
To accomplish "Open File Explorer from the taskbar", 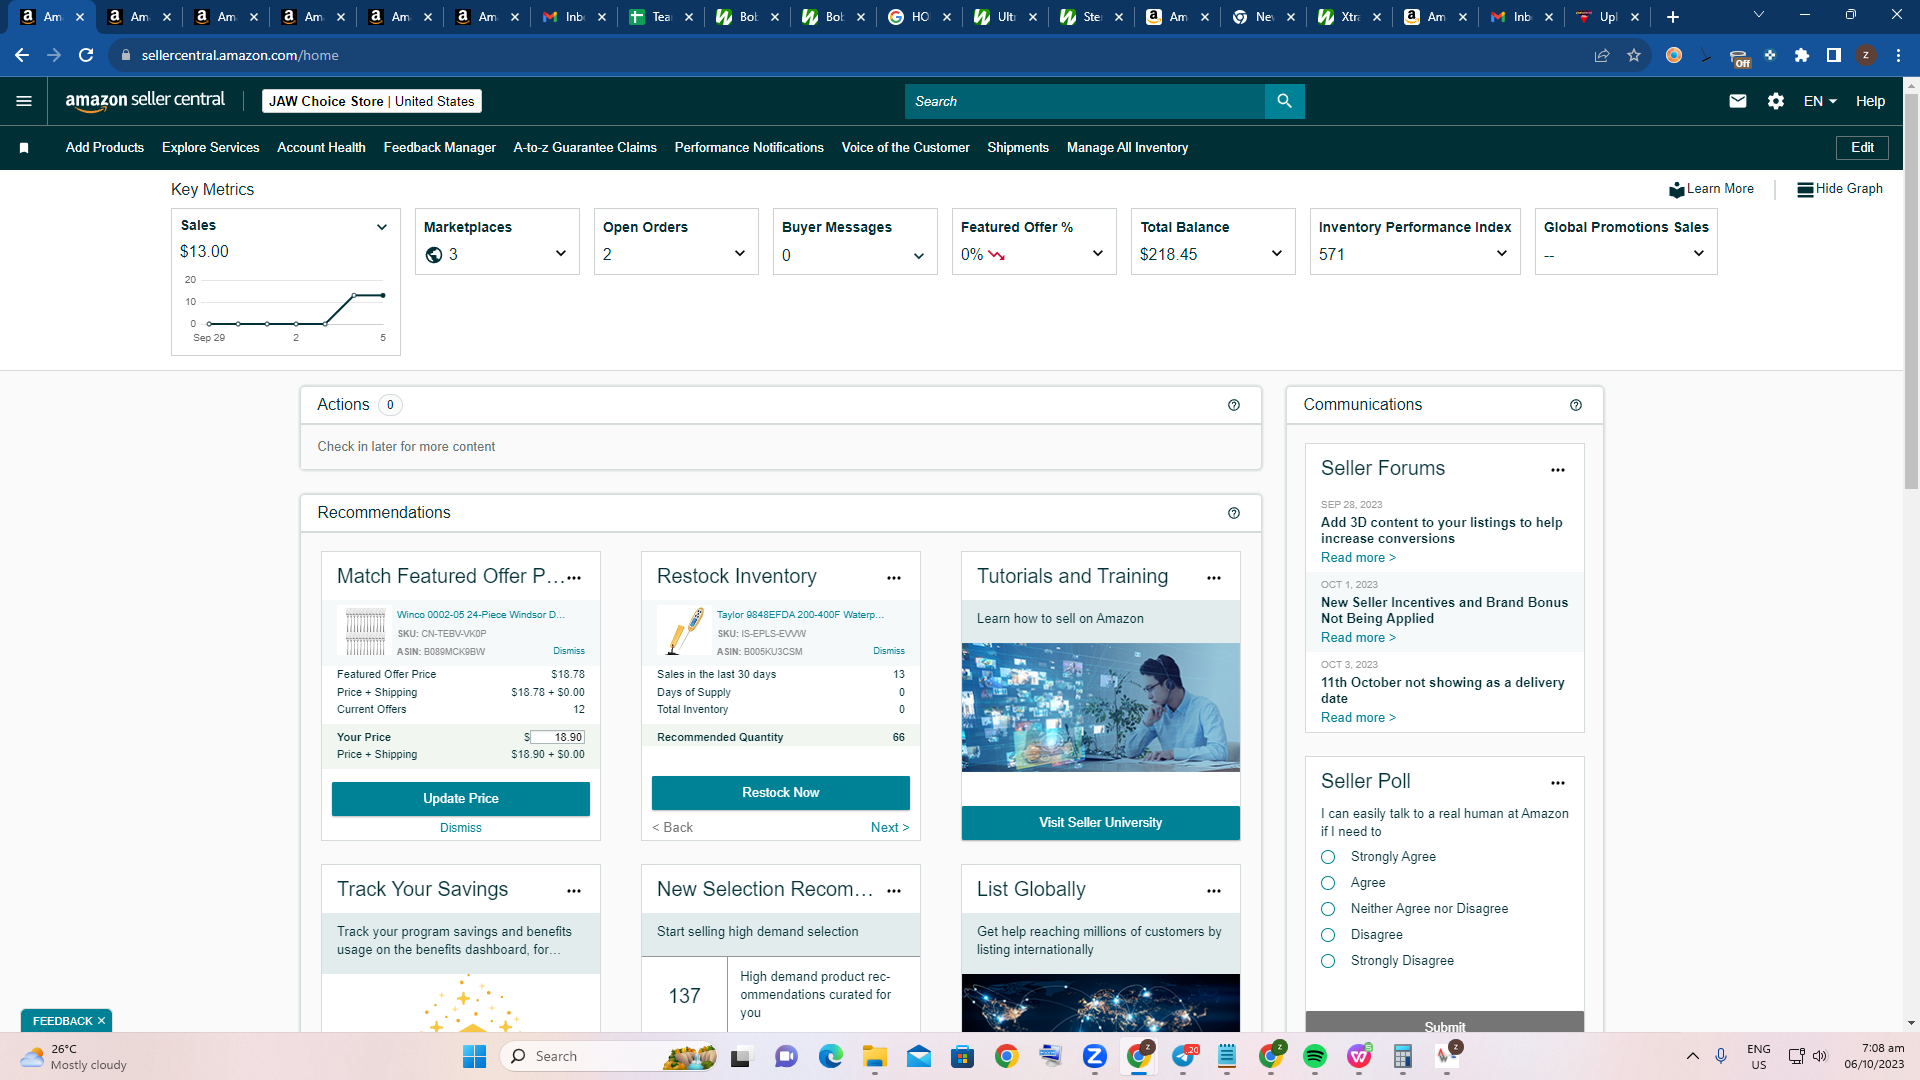I will click(x=875, y=1056).
